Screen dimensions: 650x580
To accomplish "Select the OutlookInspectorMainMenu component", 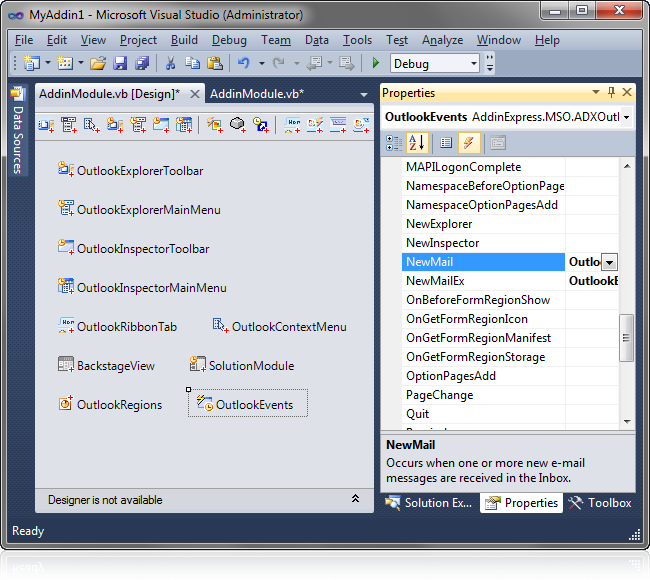I will [x=142, y=287].
